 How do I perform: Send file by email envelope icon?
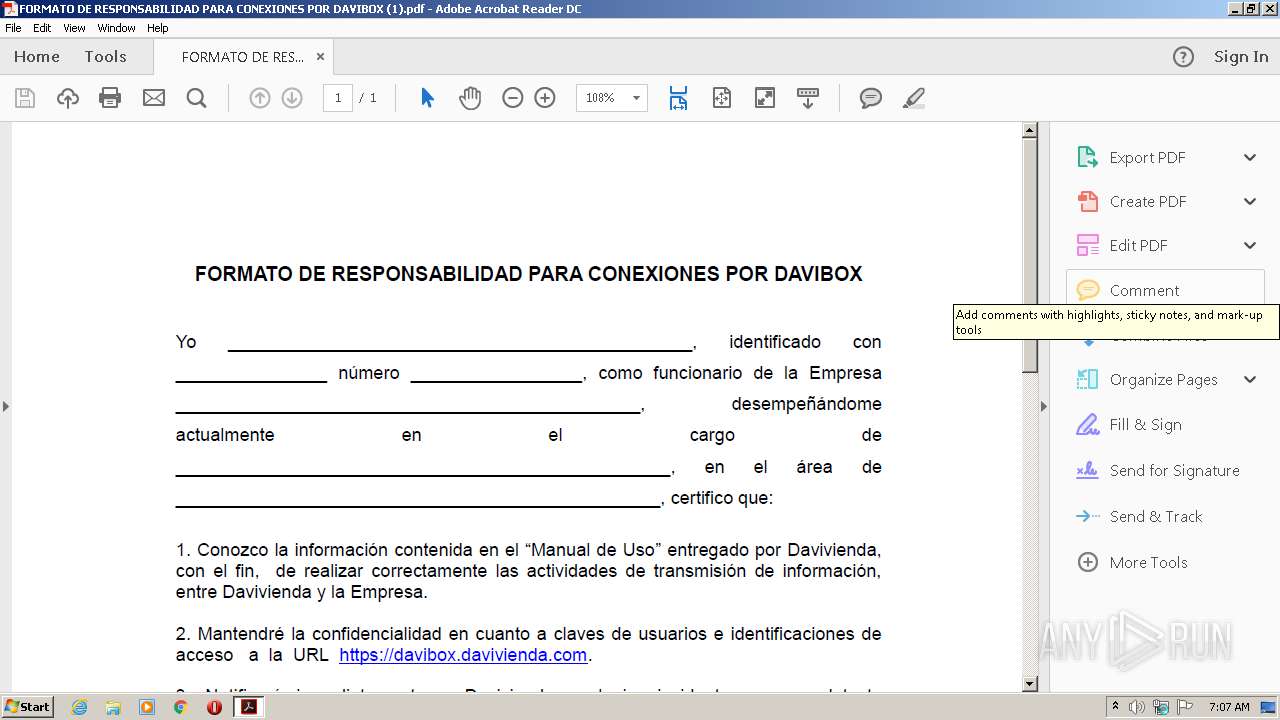click(x=154, y=98)
